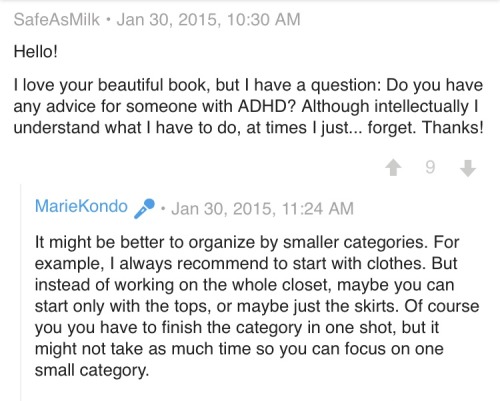The image size is (500, 401).
Task: Click the vote count number 9
Action: [430, 167]
